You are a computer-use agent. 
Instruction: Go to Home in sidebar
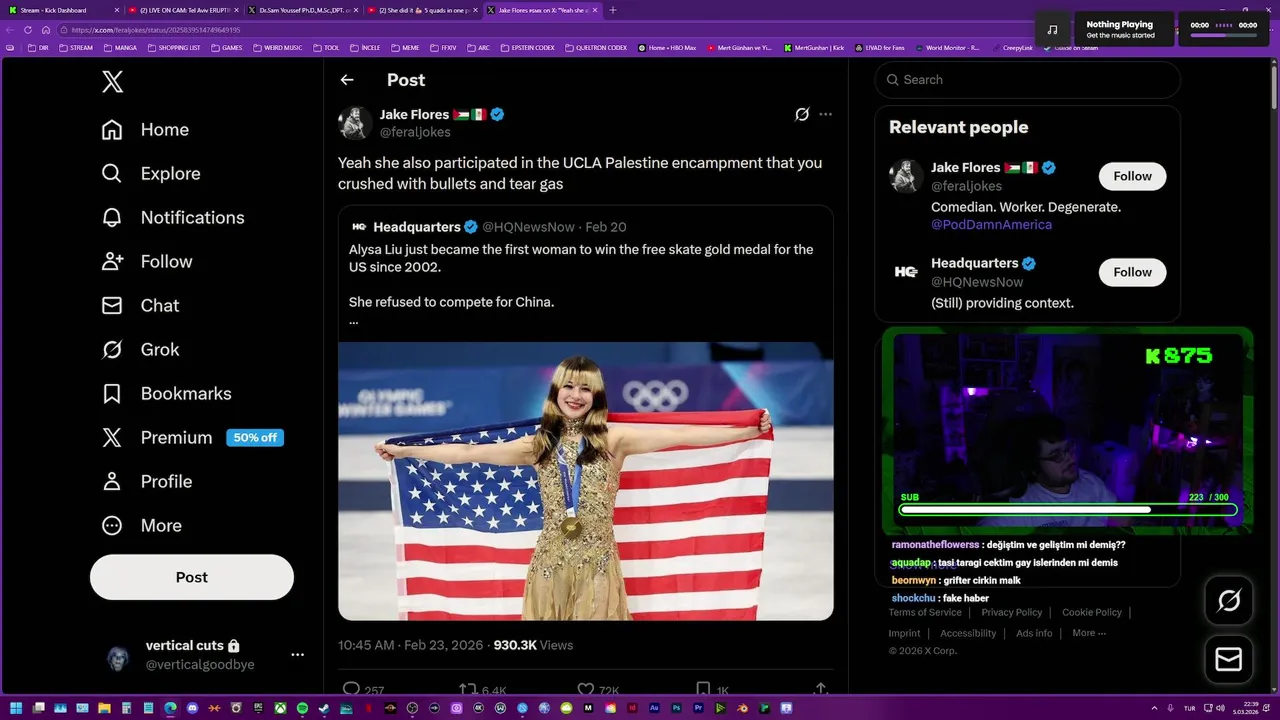tap(145, 130)
